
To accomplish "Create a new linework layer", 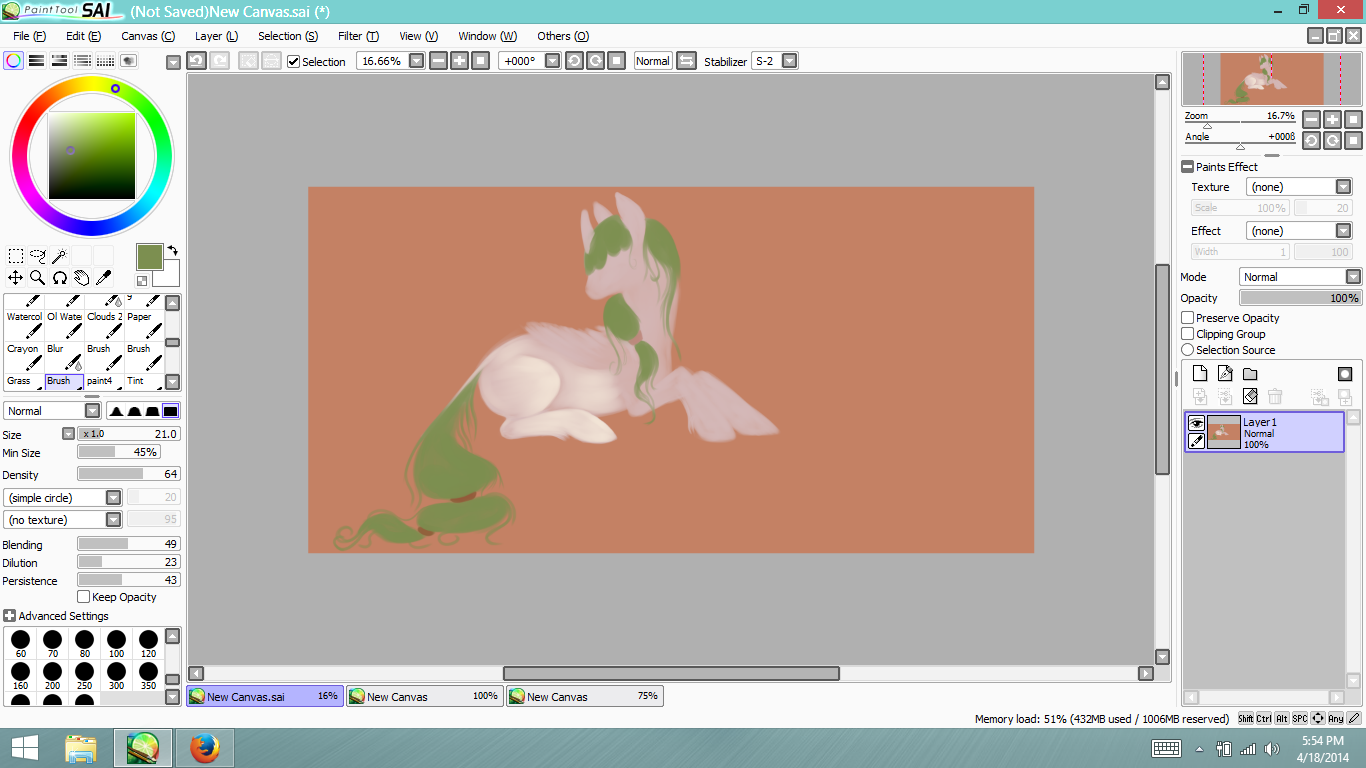I will [x=1225, y=374].
